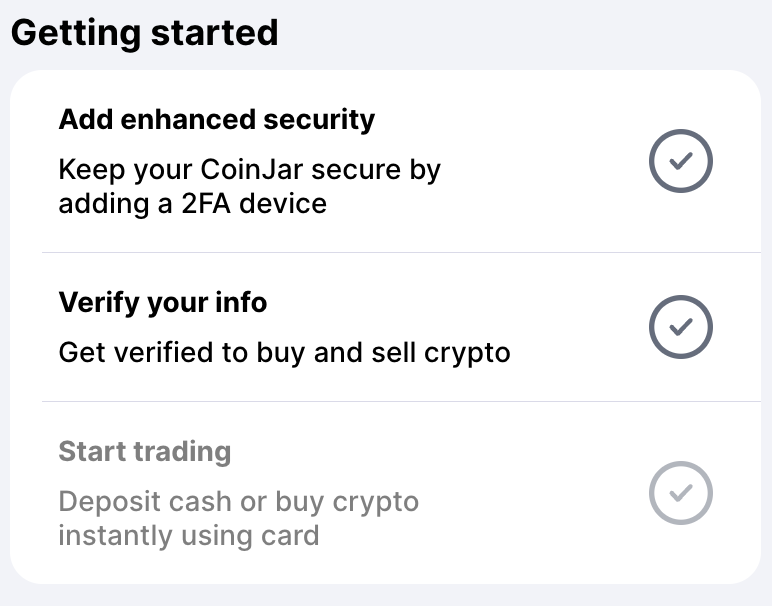The image size is (772, 606).
Task: Select the checkmark icon next to Verify your info
Action: [681, 327]
